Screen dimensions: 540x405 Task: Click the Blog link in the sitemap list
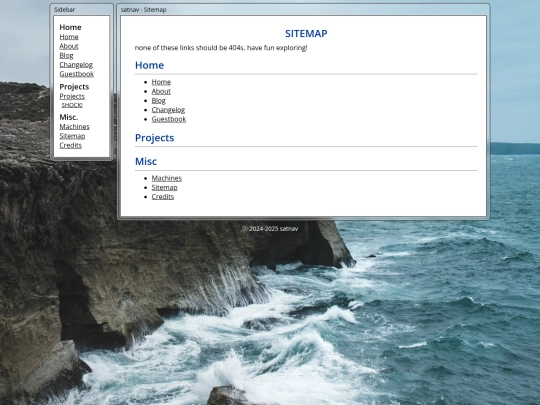(x=159, y=101)
